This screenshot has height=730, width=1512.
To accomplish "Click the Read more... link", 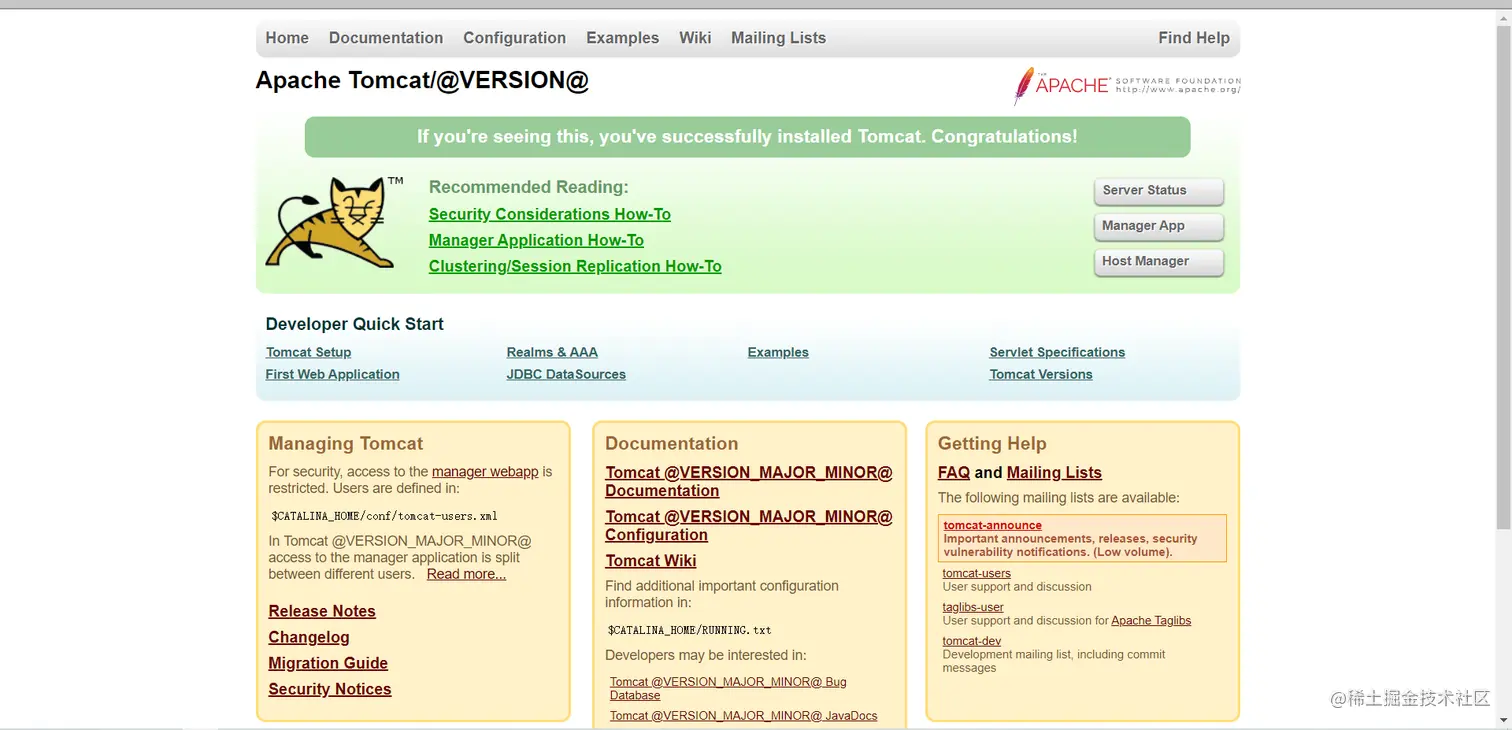I will tap(466, 574).
